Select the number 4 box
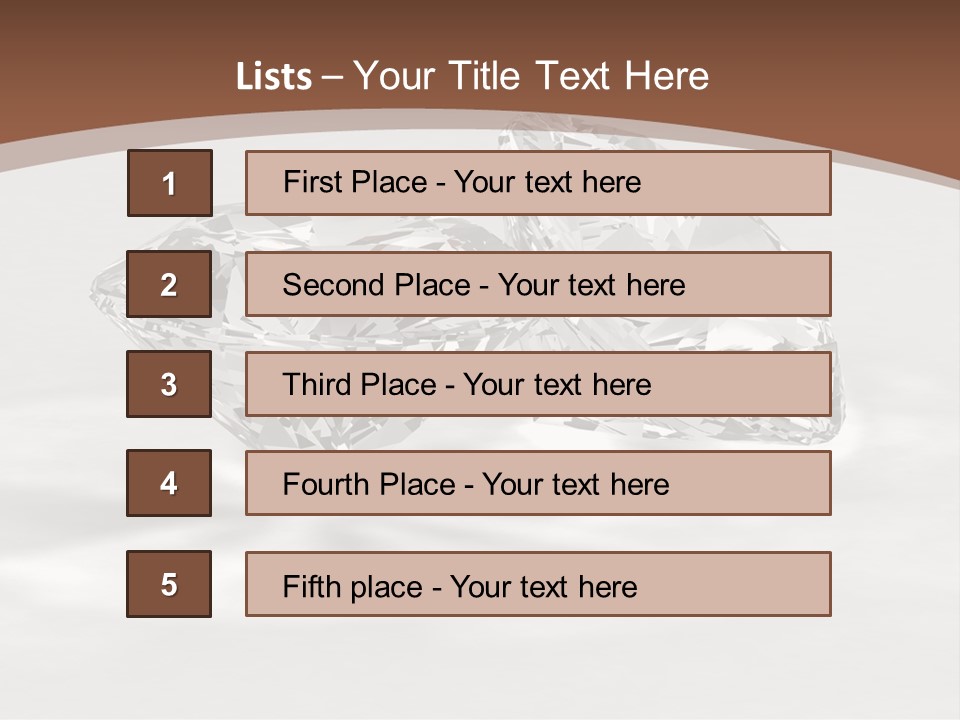Image resolution: width=960 pixels, height=720 pixels. [169, 483]
